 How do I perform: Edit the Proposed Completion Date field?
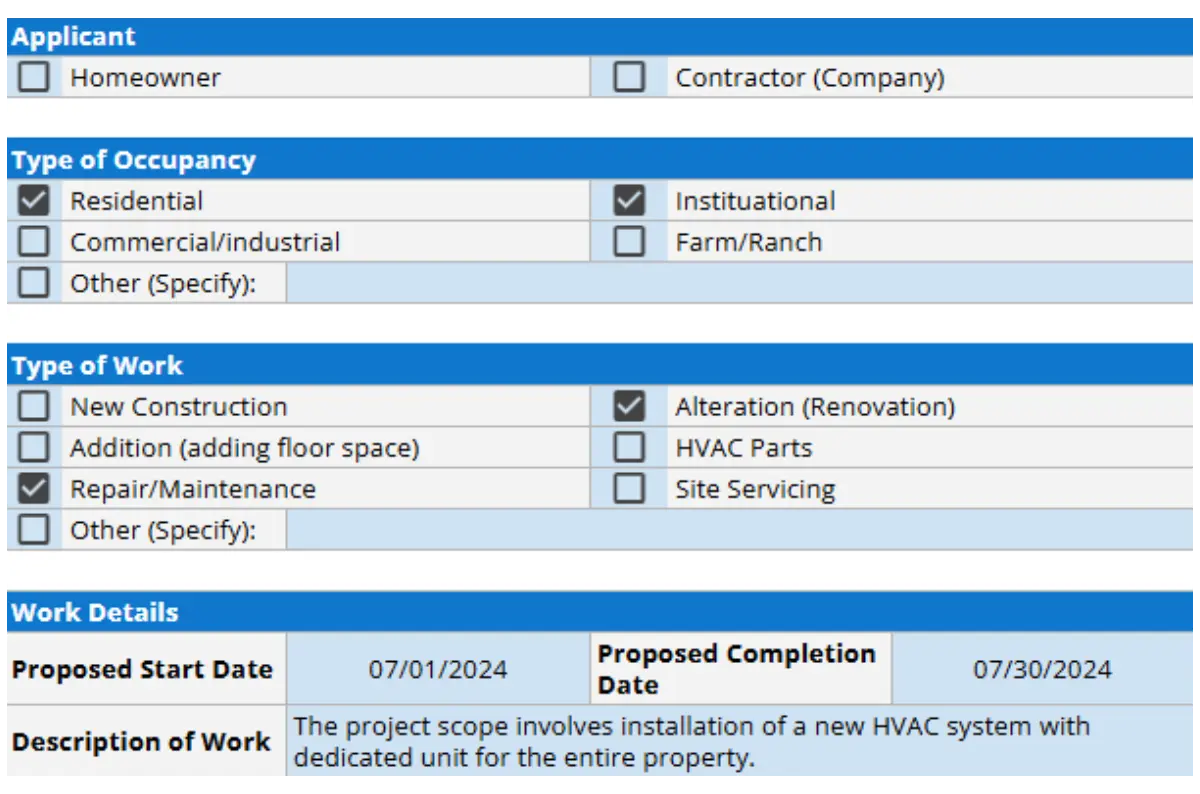(x=1042, y=669)
